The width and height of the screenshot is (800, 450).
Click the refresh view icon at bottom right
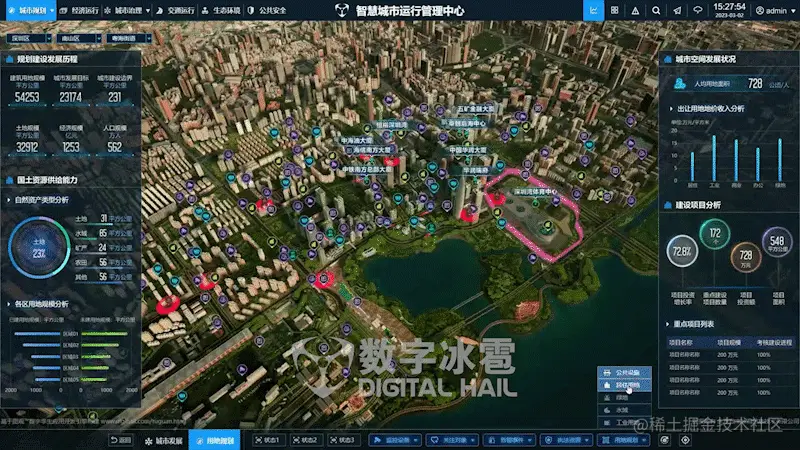coord(664,440)
